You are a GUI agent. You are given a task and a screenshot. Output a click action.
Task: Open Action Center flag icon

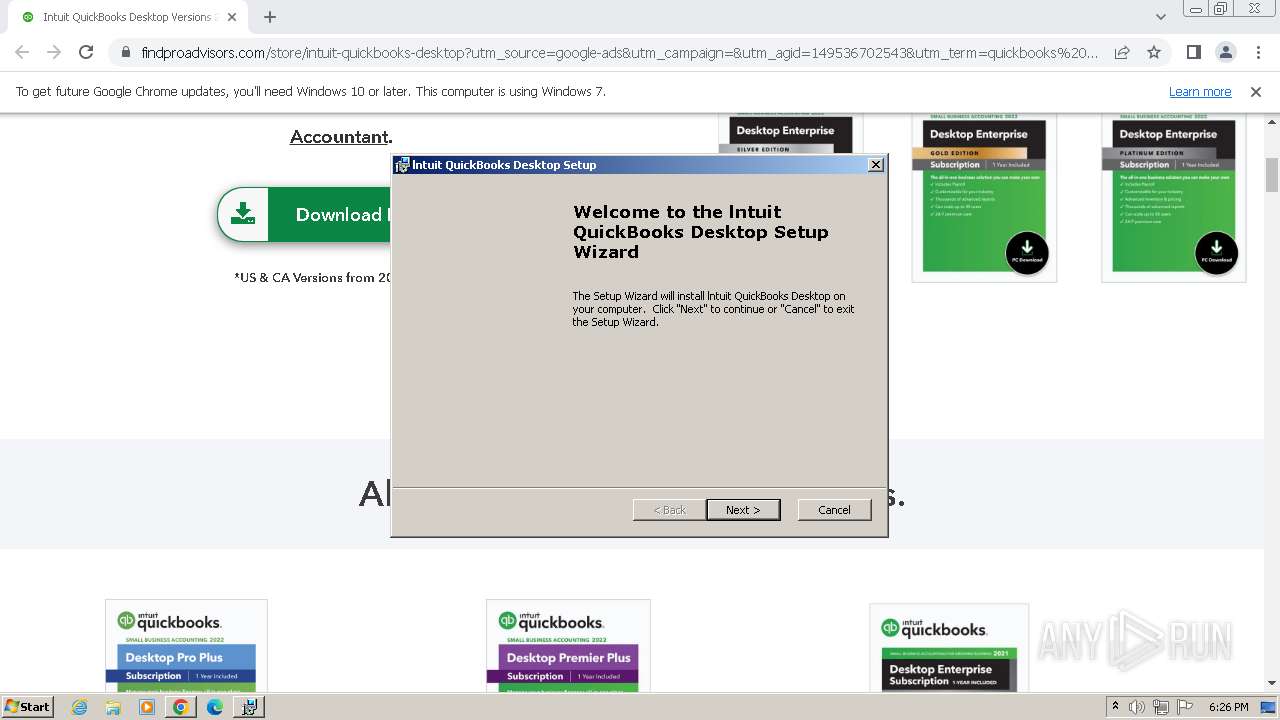point(1184,707)
